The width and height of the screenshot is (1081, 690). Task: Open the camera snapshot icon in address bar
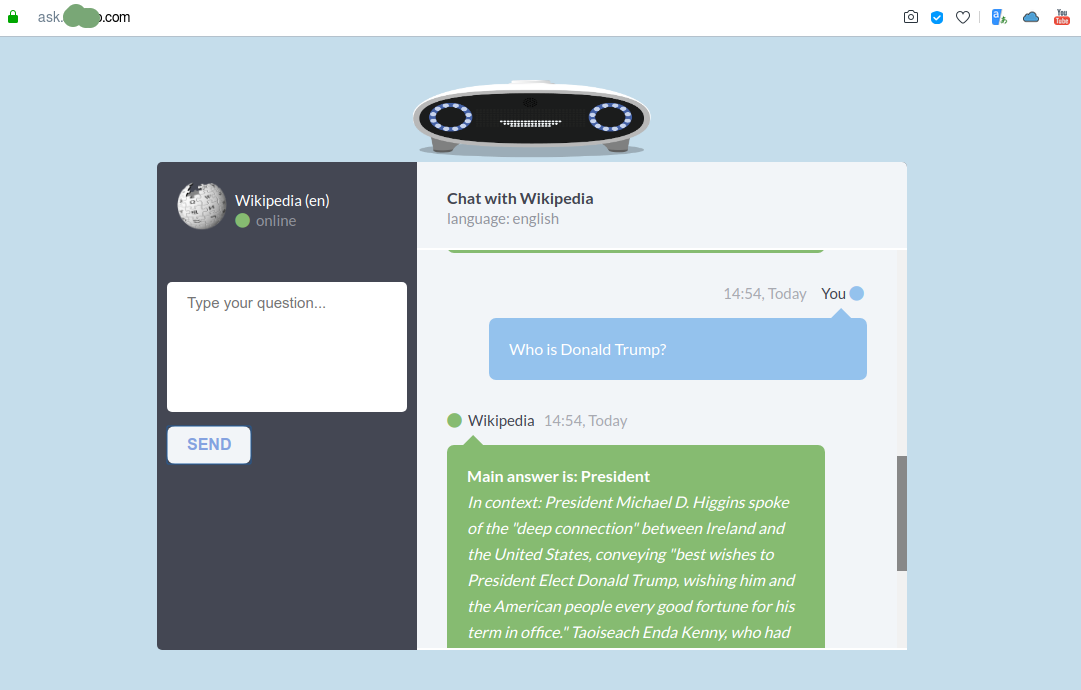[x=911, y=17]
